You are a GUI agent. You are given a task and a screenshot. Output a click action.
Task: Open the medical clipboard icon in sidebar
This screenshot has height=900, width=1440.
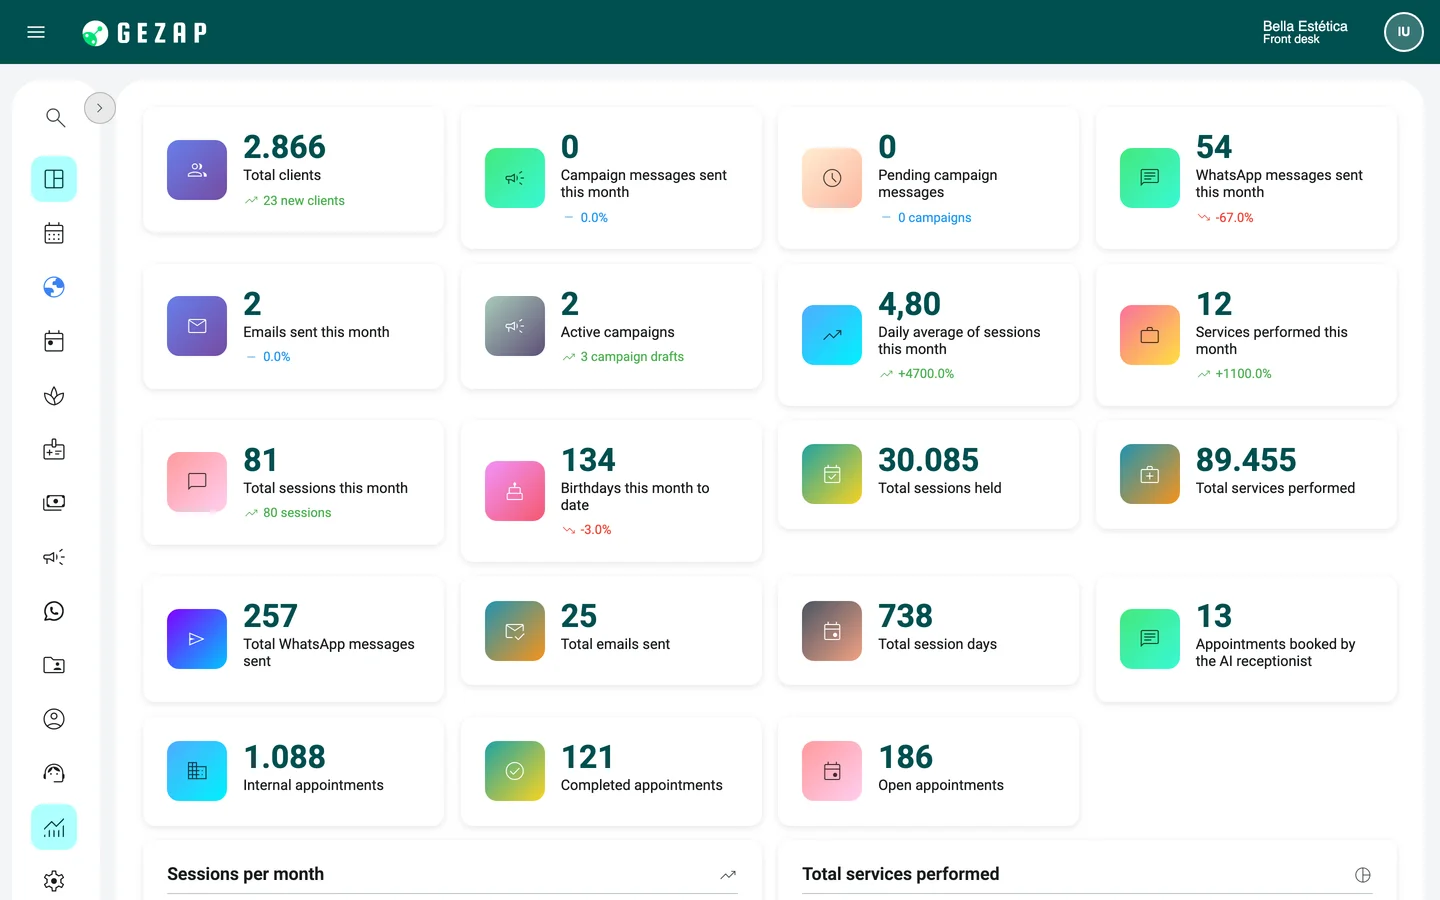click(x=54, y=449)
